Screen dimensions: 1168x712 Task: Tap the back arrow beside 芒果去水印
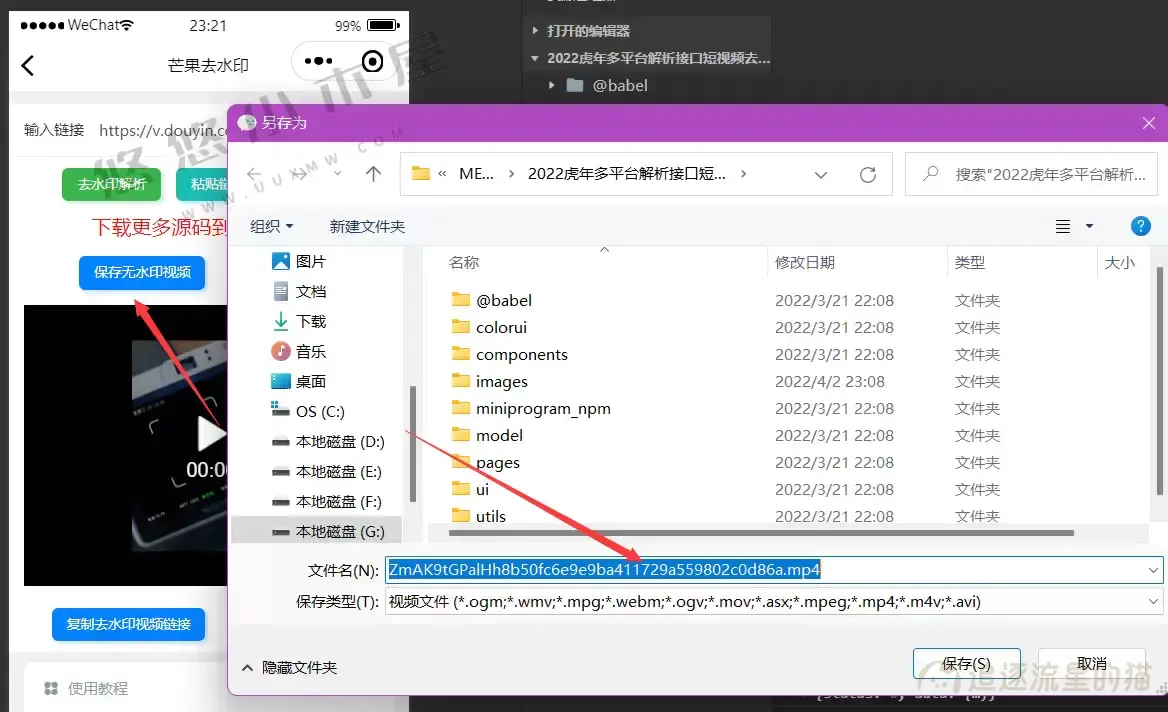[27, 65]
